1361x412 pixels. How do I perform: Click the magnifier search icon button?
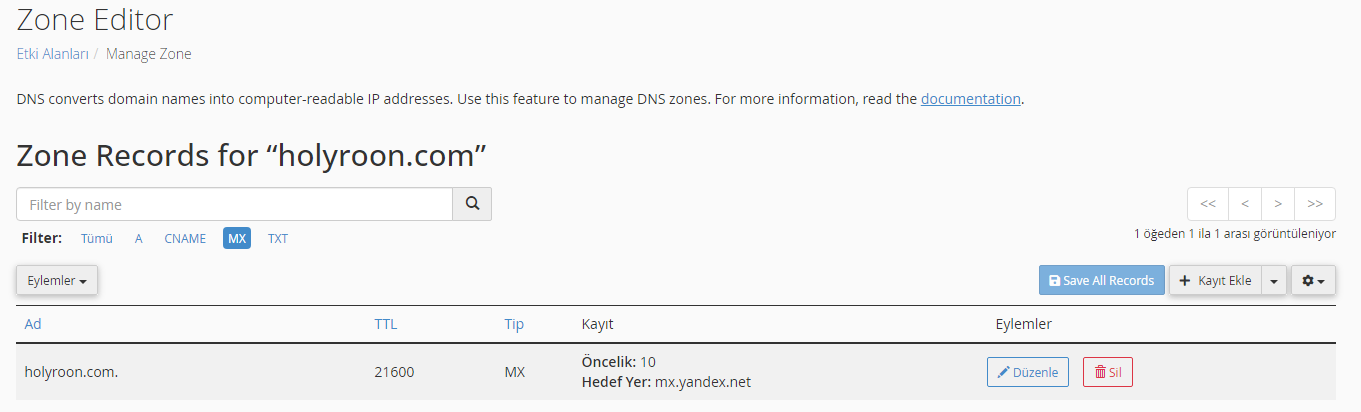coord(472,204)
